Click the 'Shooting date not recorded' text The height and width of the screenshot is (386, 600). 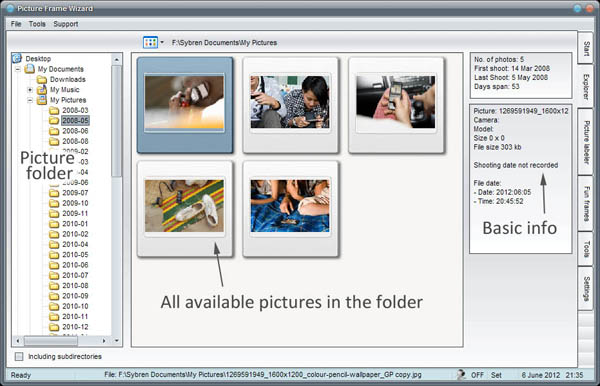[x=516, y=165]
